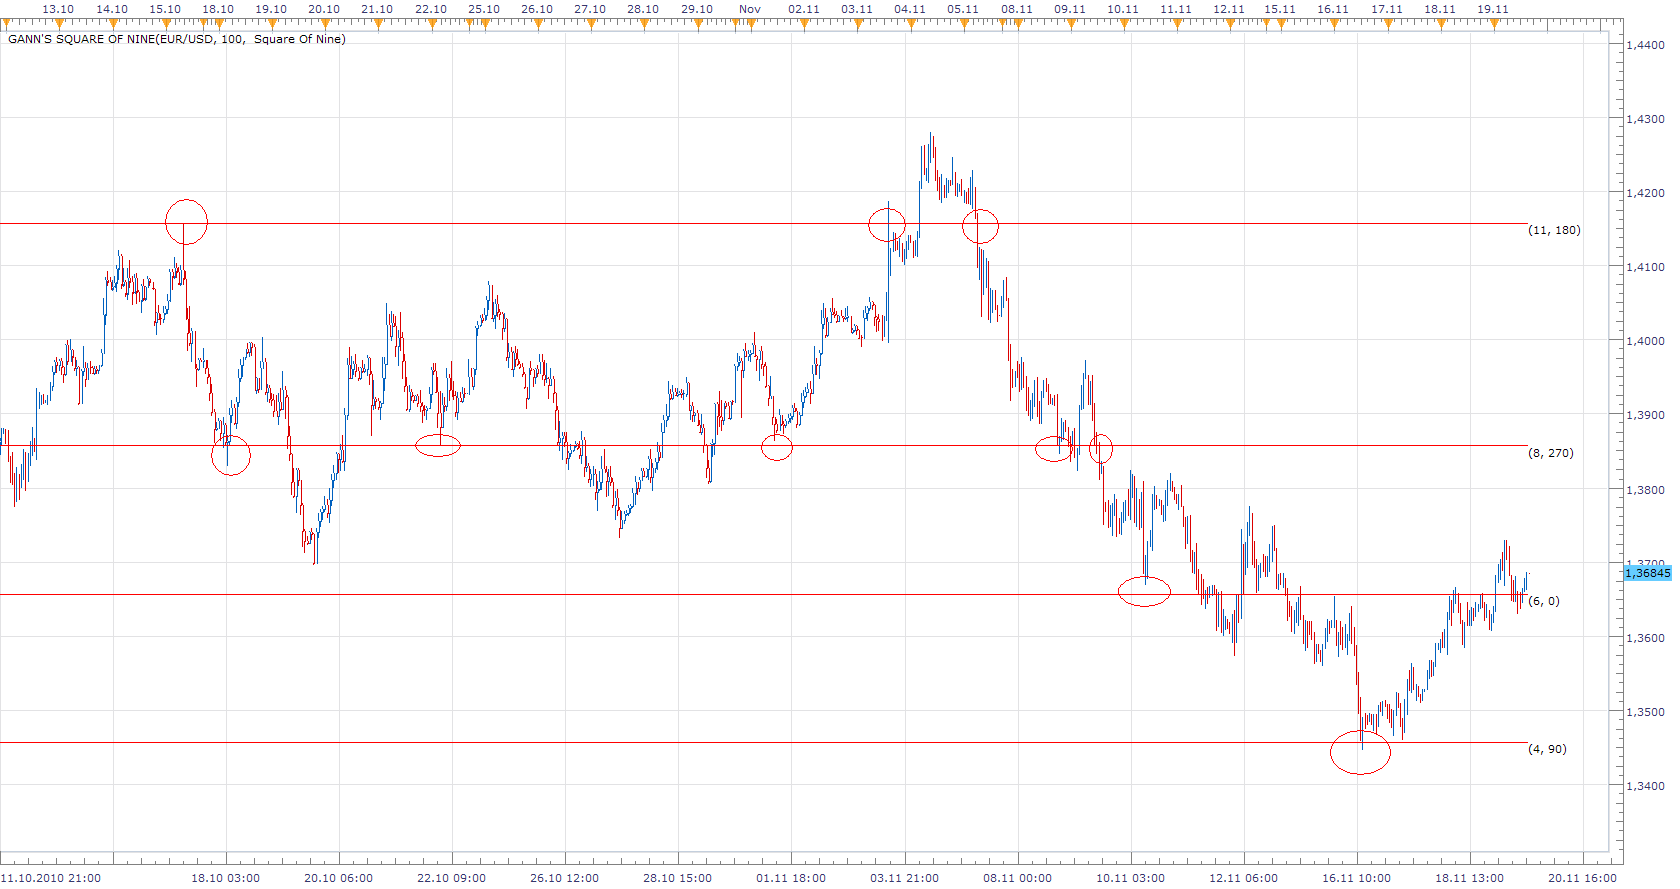This screenshot has width=1680, height=889.
Task: Click the 03.11 21:00 bottom time label
Action: click(x=905, y=878)
